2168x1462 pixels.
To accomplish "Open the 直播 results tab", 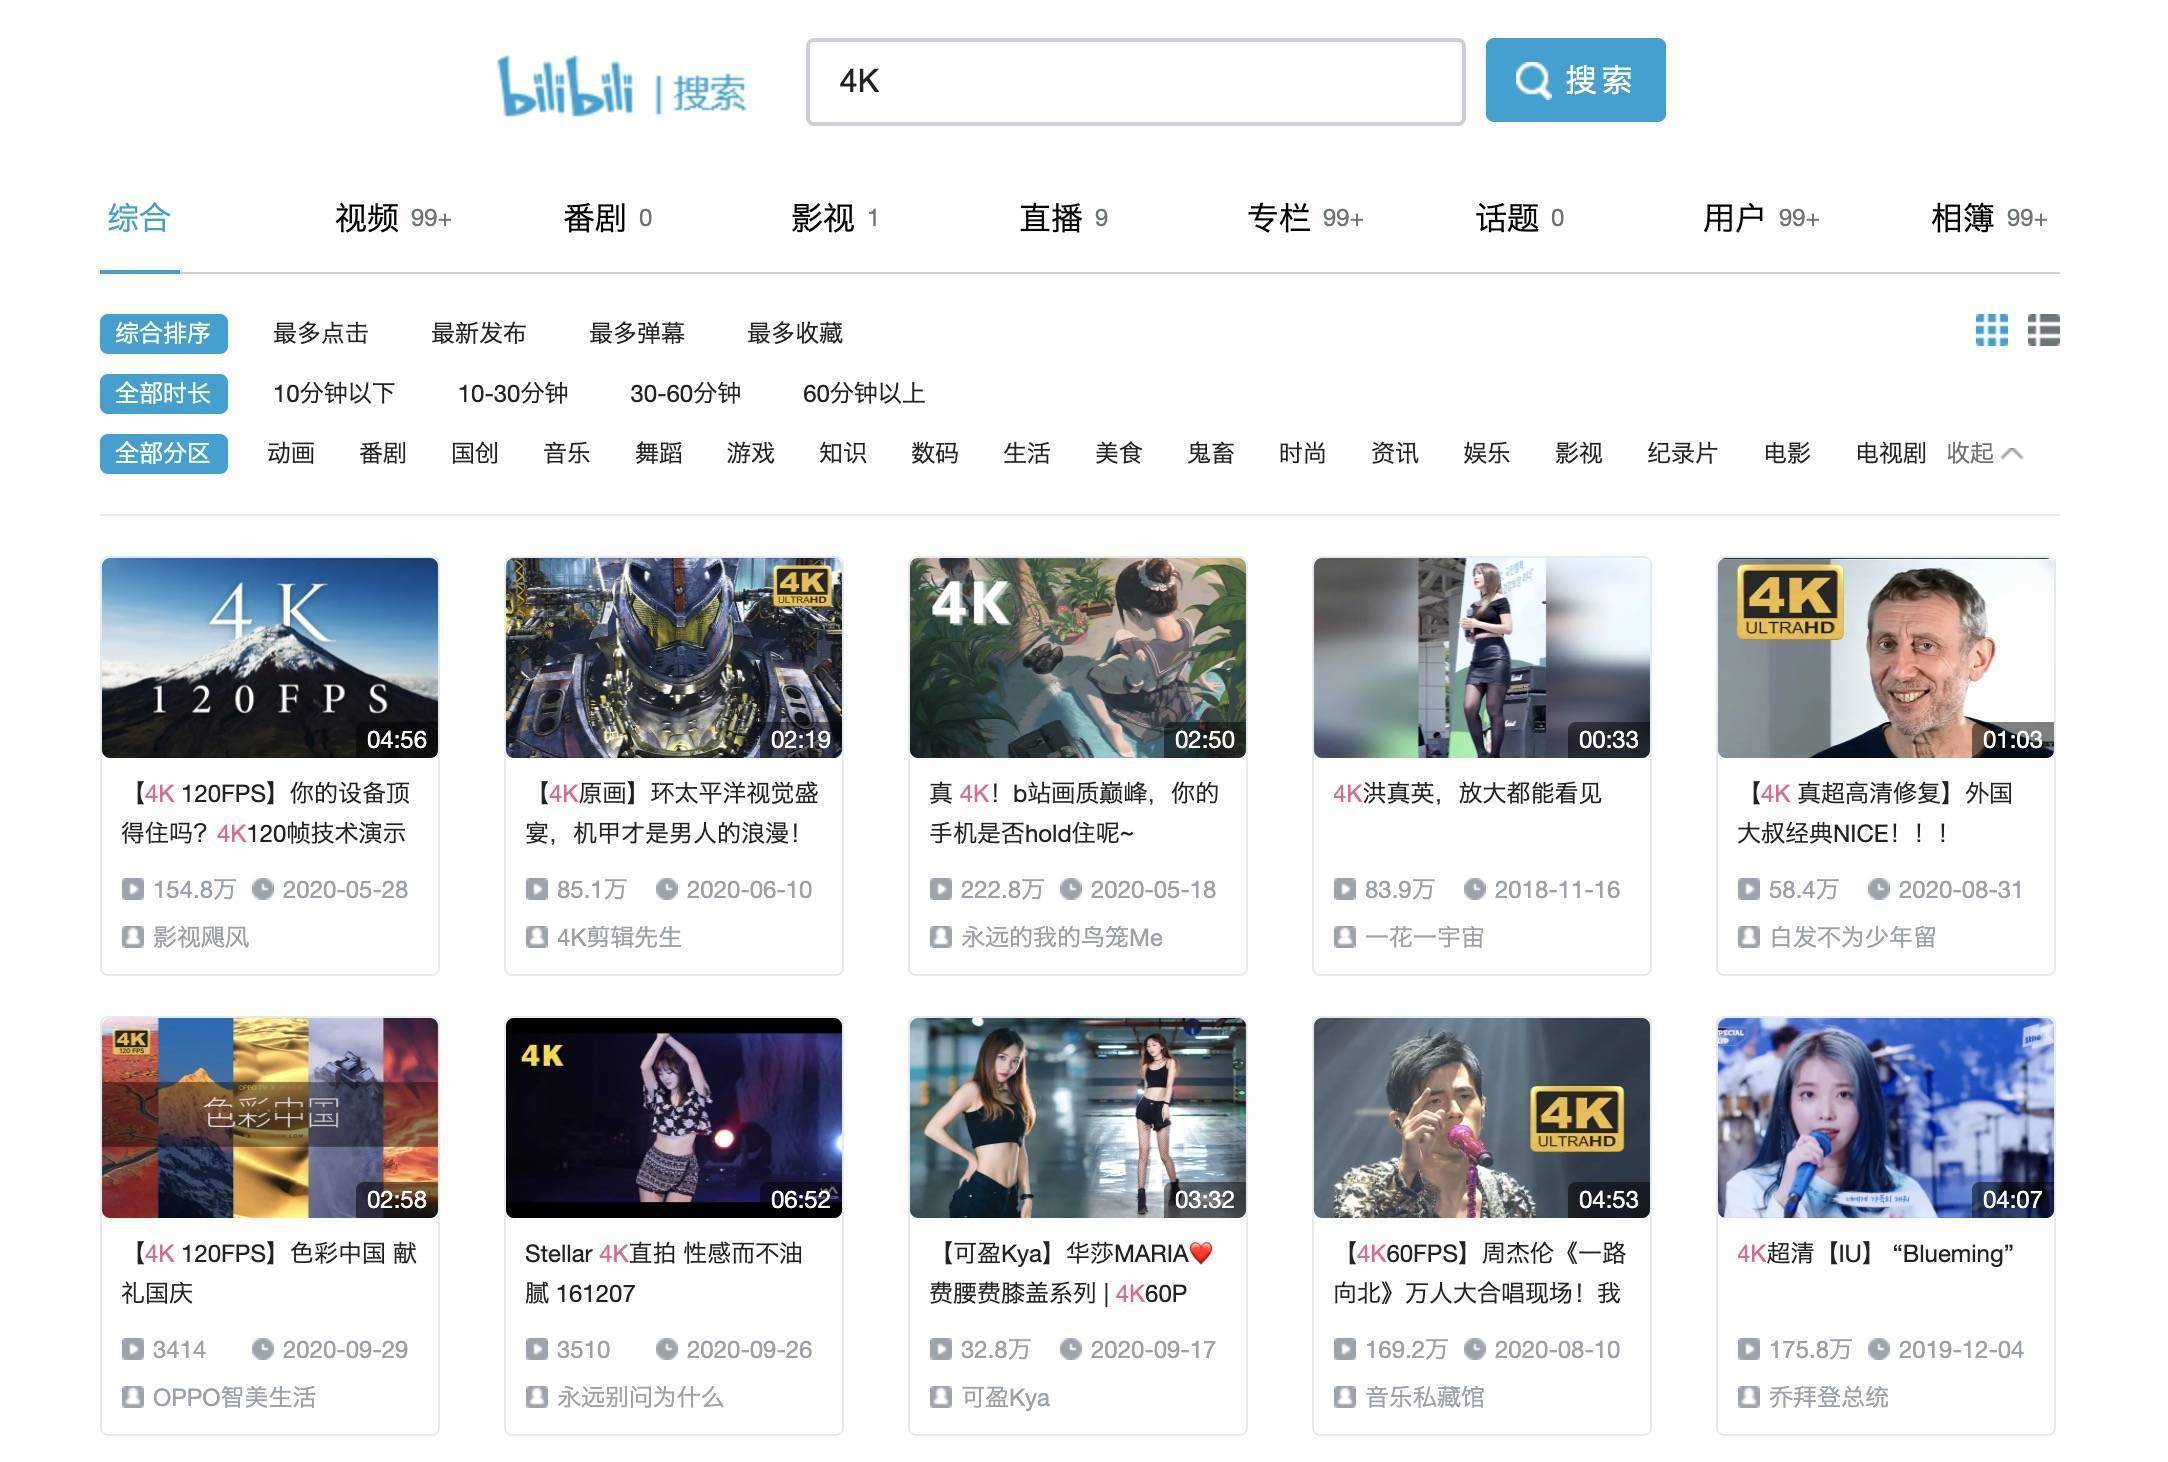I will click(1063, 218).
